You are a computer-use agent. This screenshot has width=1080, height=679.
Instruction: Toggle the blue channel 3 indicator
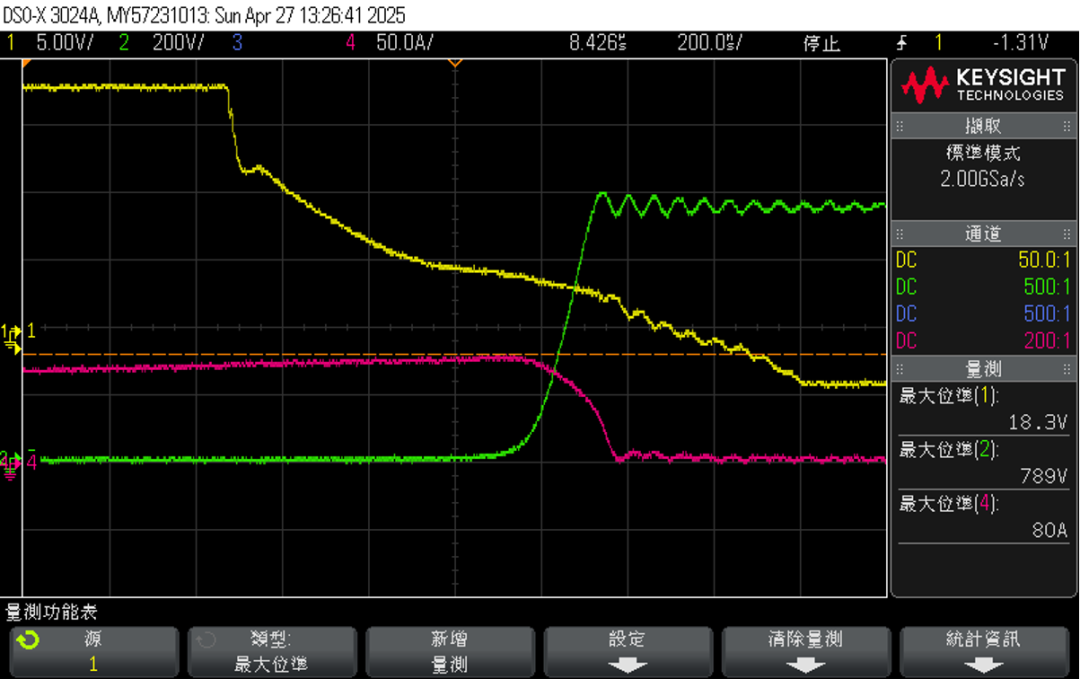click(237, 43)
